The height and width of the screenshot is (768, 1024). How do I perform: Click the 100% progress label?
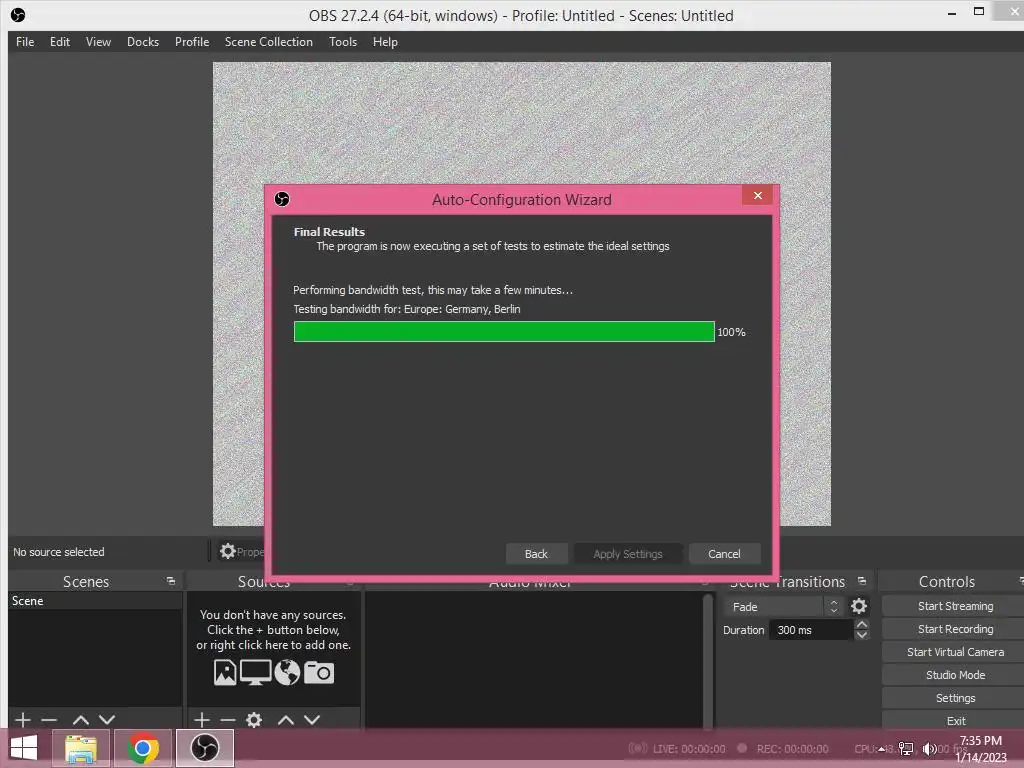[x=731, y=332]
